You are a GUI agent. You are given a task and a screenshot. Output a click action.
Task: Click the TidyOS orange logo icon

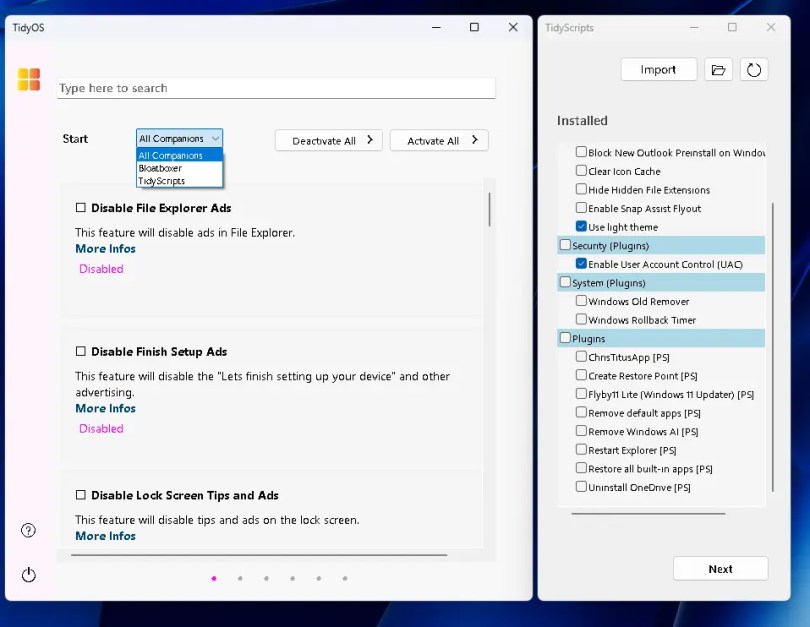tap(29, 80)
